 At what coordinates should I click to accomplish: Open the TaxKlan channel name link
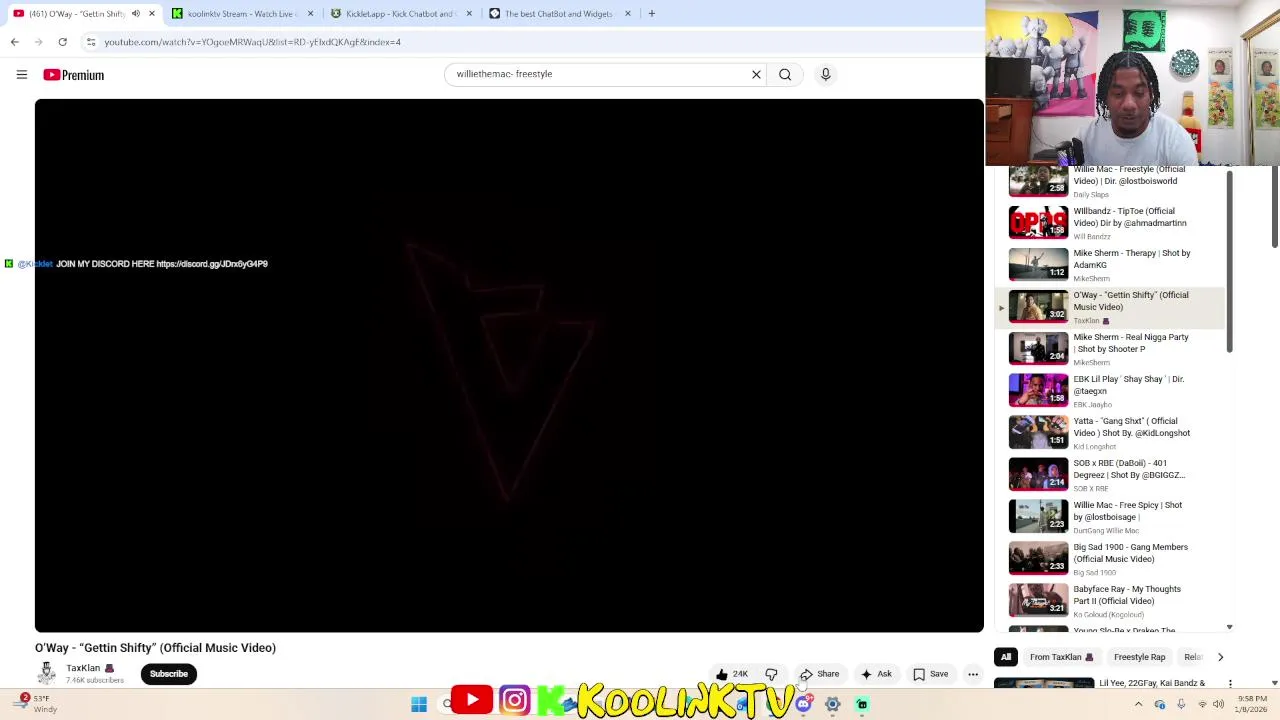click(83, 668)
